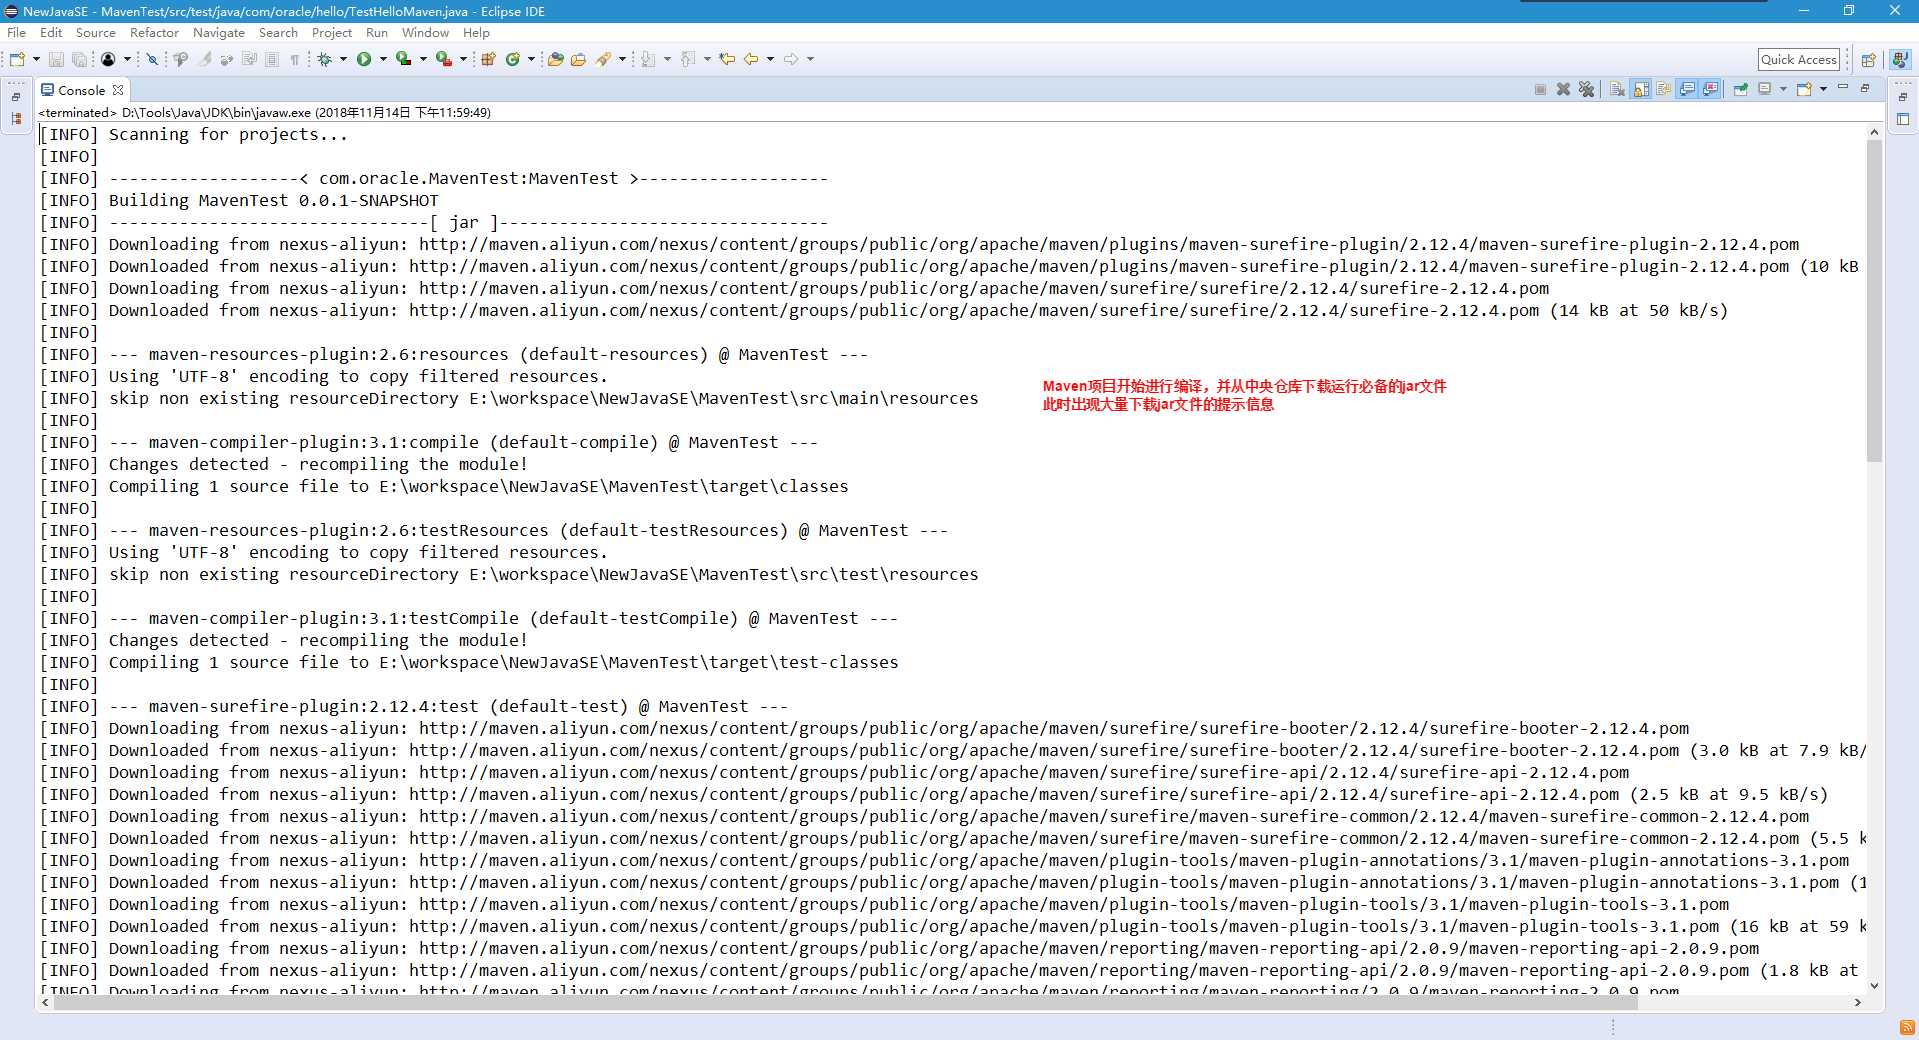1919x1040 pixels.
Task: Select the Java perspective icon
Action: point(1900,59)
